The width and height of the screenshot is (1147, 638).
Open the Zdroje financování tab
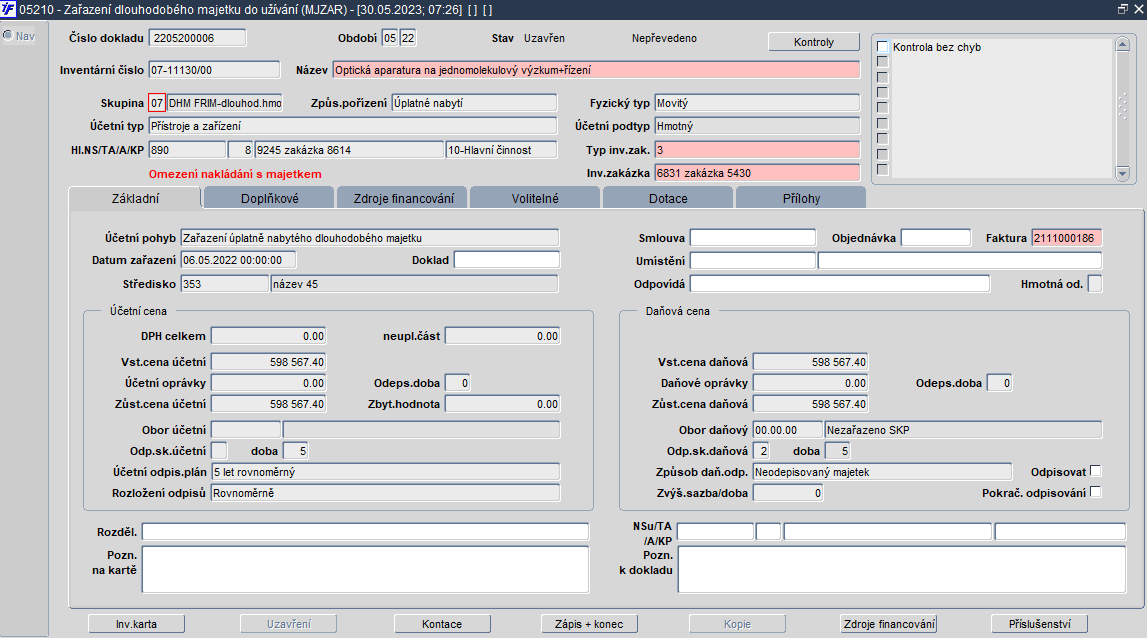pyautogui.click(x=403, y=198)
